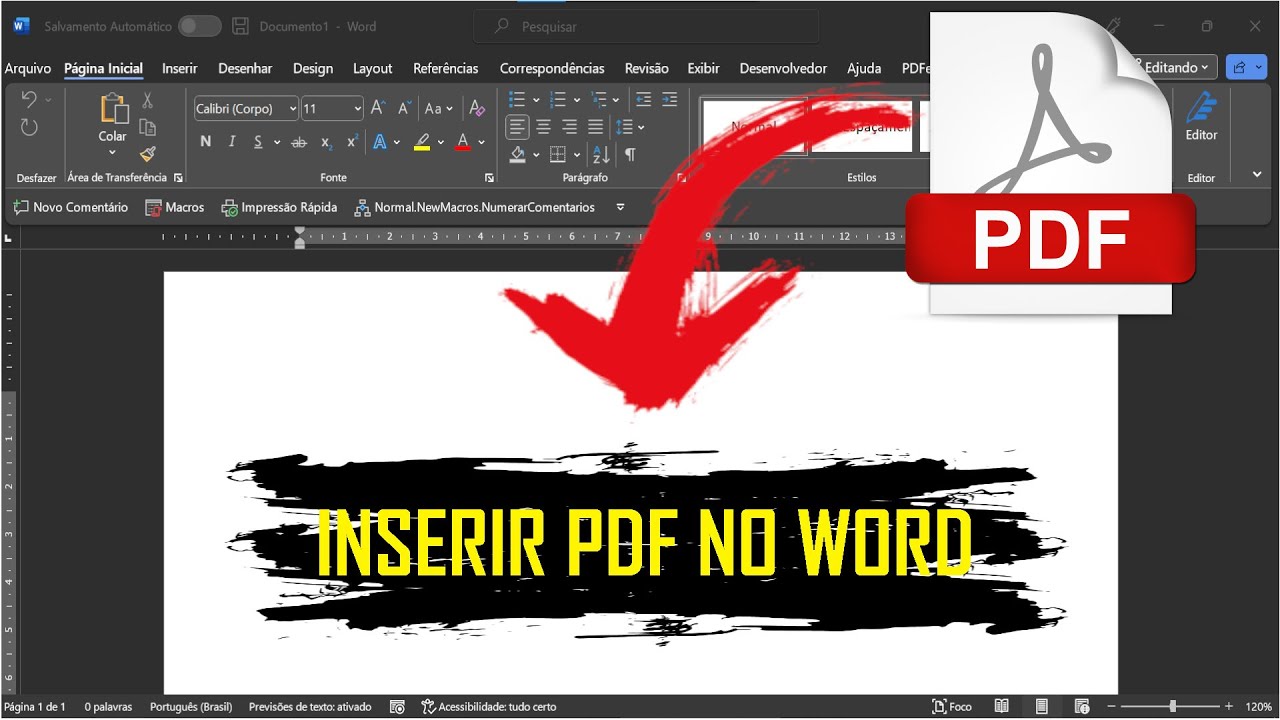Click the blue Share button icon

coord(1246,67)
